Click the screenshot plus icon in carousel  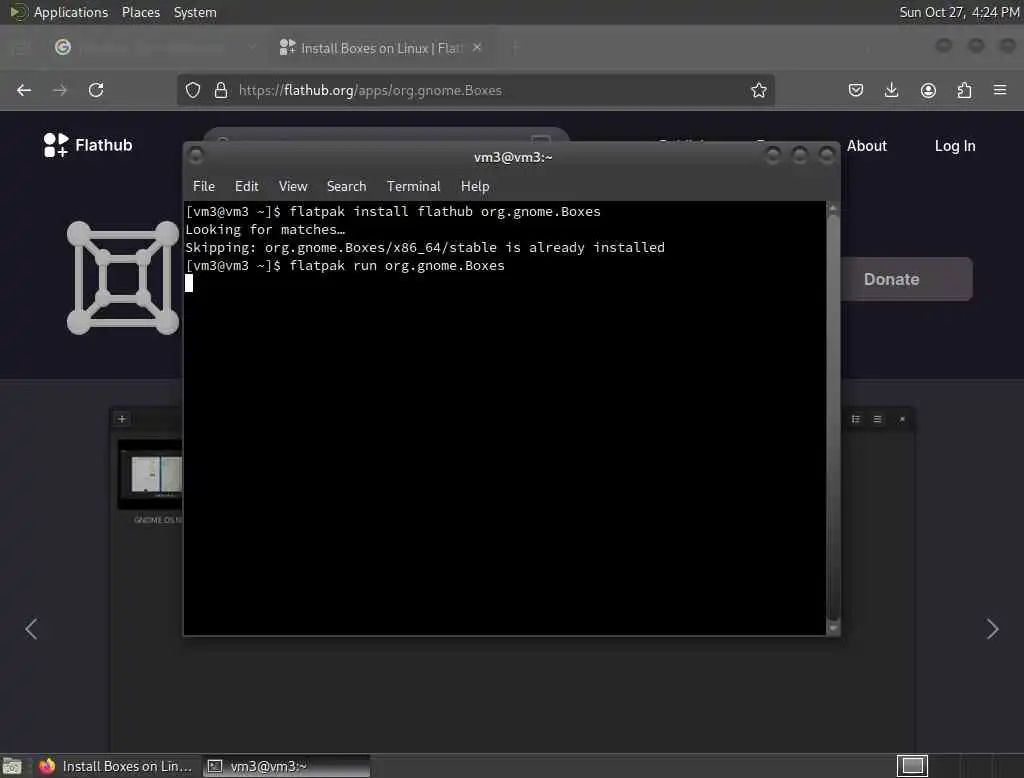121,419
